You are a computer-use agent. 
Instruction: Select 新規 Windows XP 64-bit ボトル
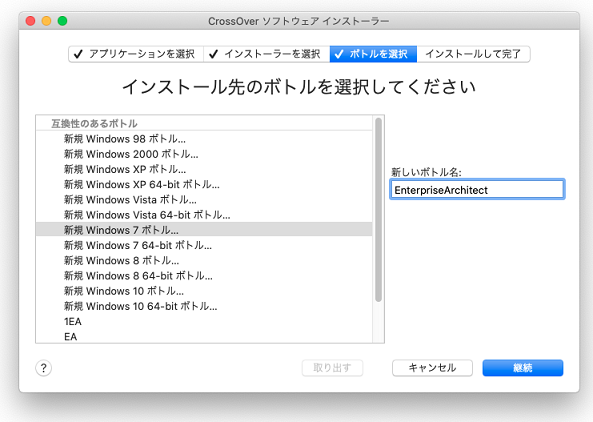pos(204,184)
